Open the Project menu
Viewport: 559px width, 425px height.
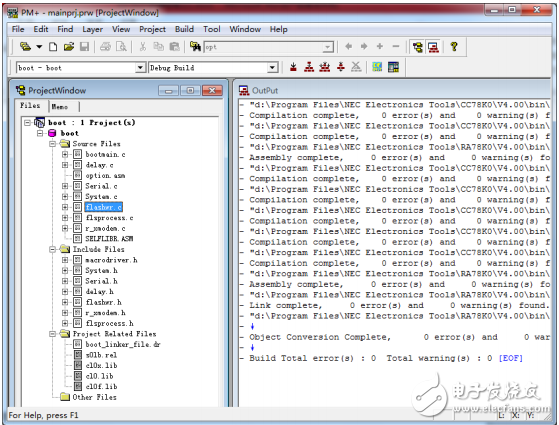[153, 29]
